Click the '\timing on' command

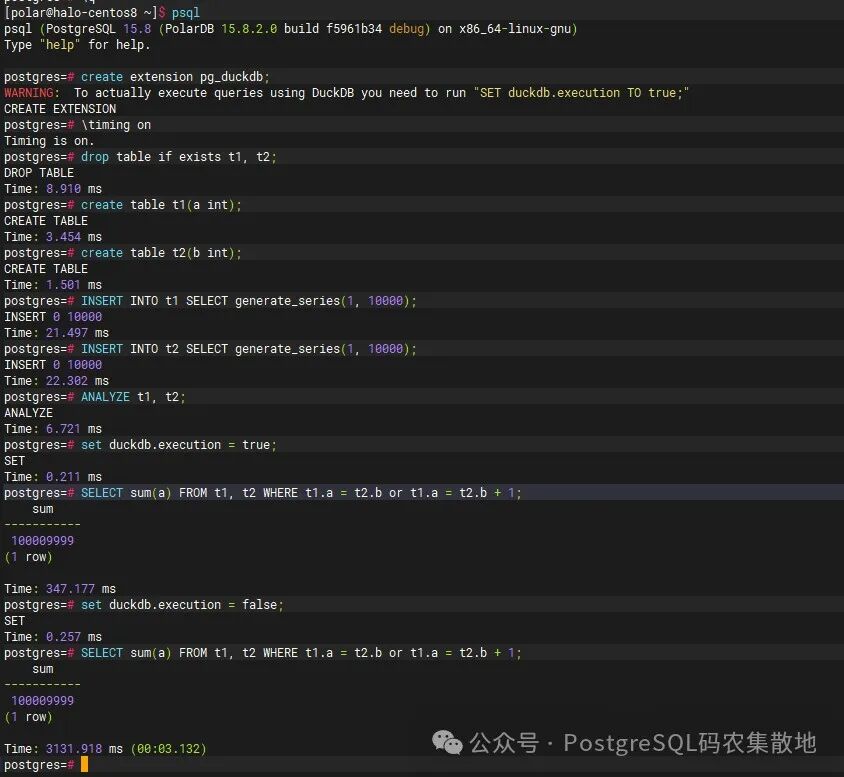point(116,125)
